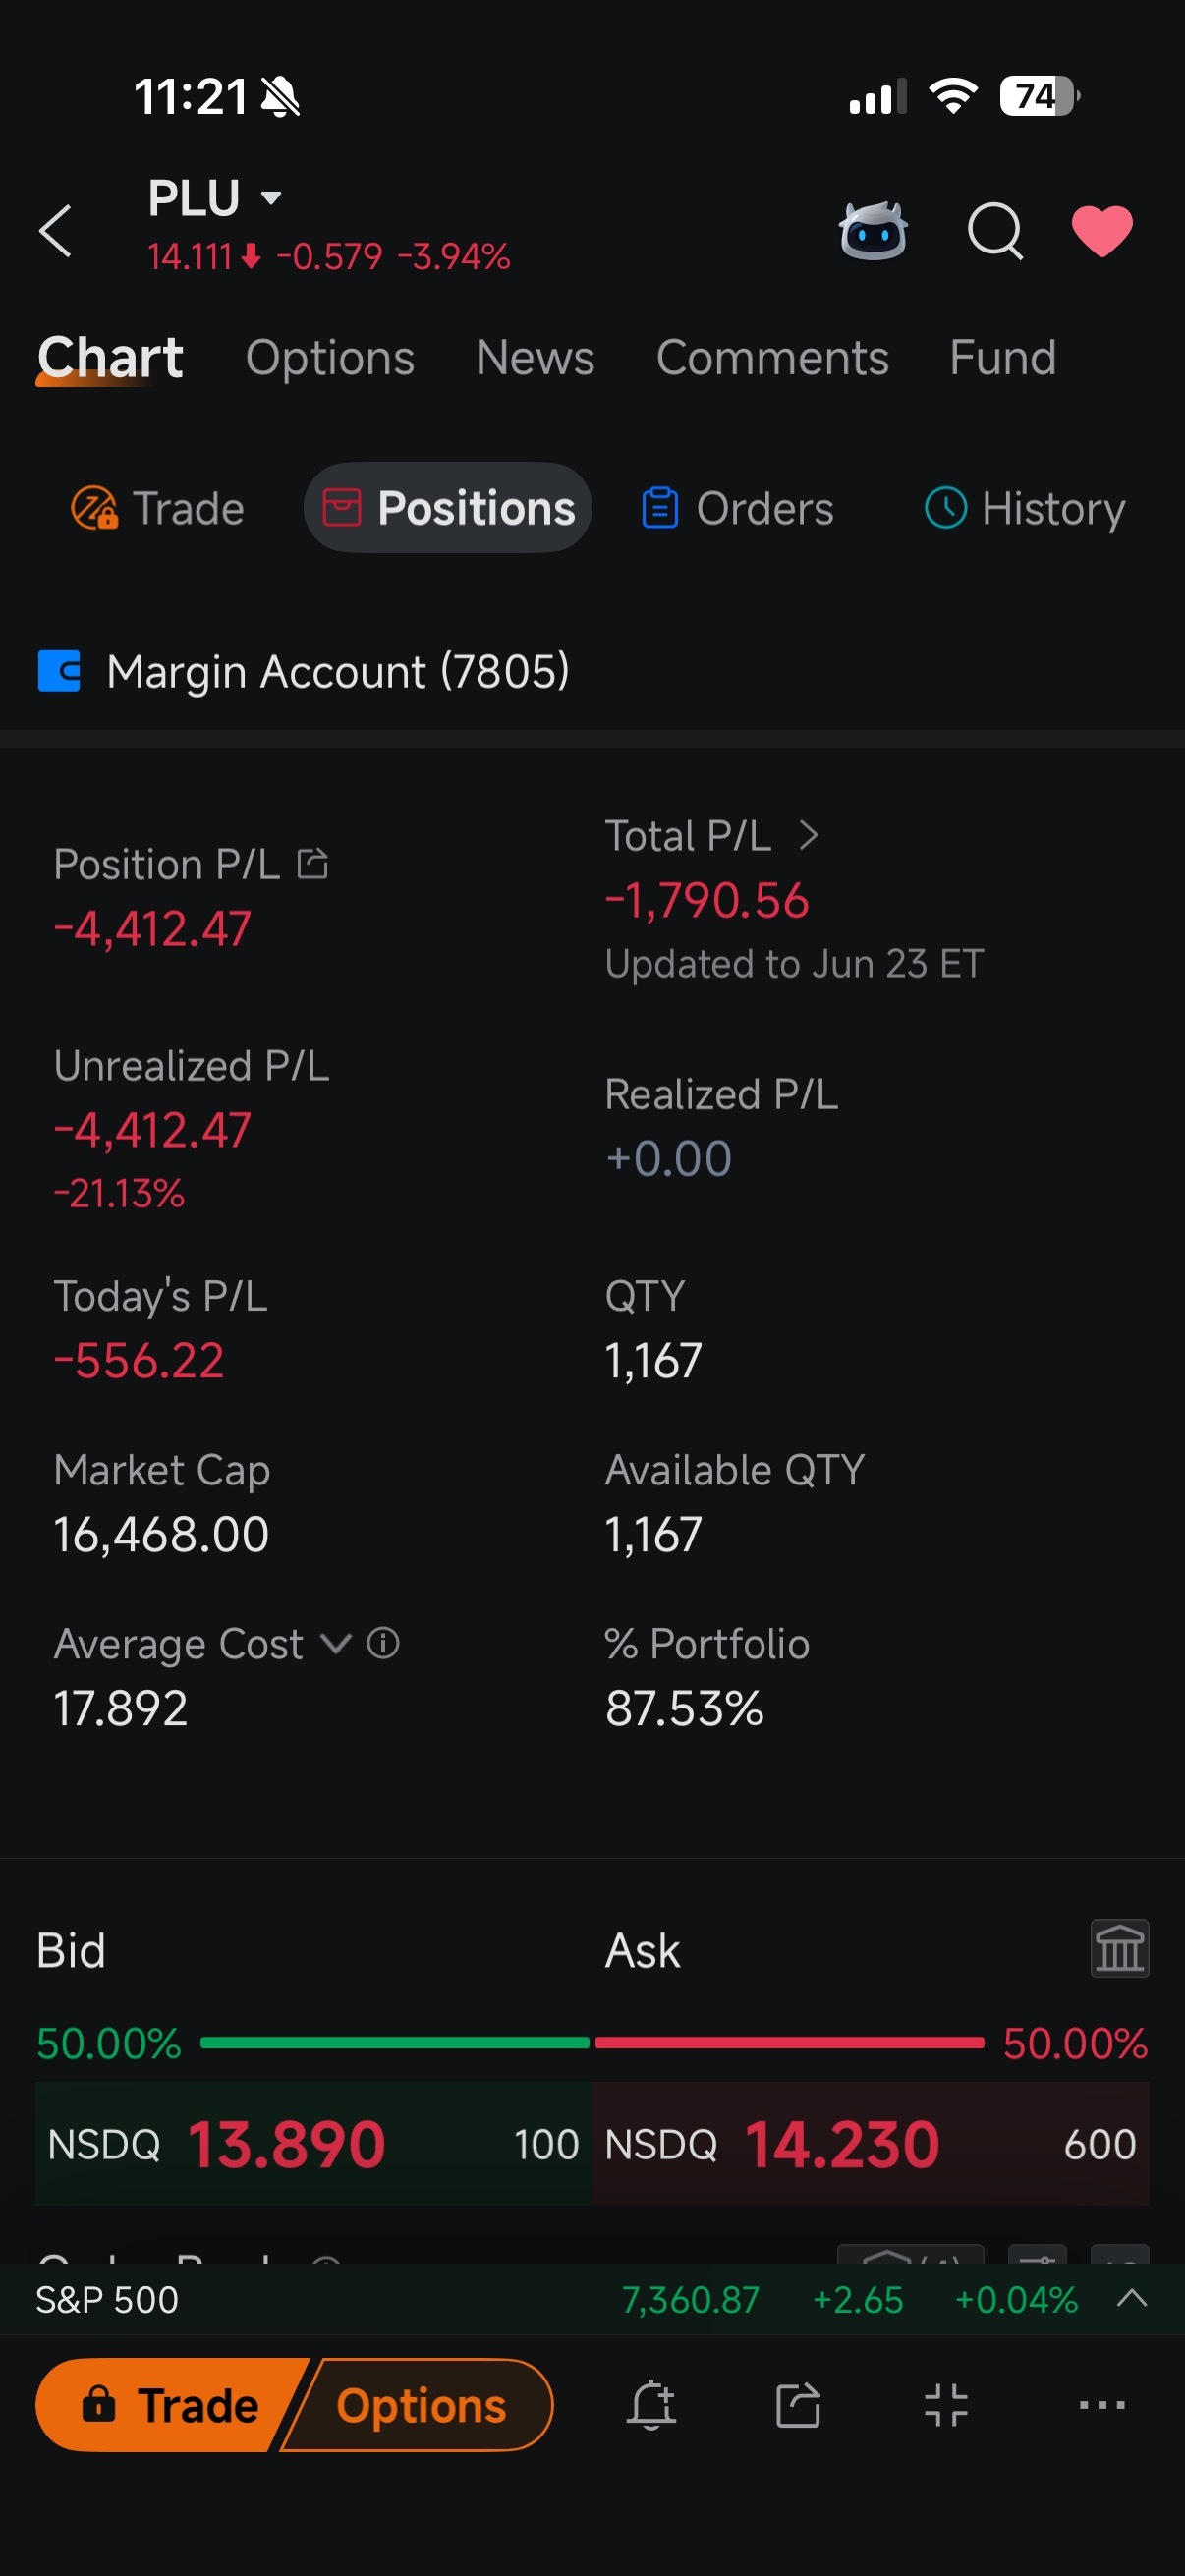Click the bank exchange icon beside Ask
The height and width of the screenshot is (2576, 1185).
pos(1119,1948)
